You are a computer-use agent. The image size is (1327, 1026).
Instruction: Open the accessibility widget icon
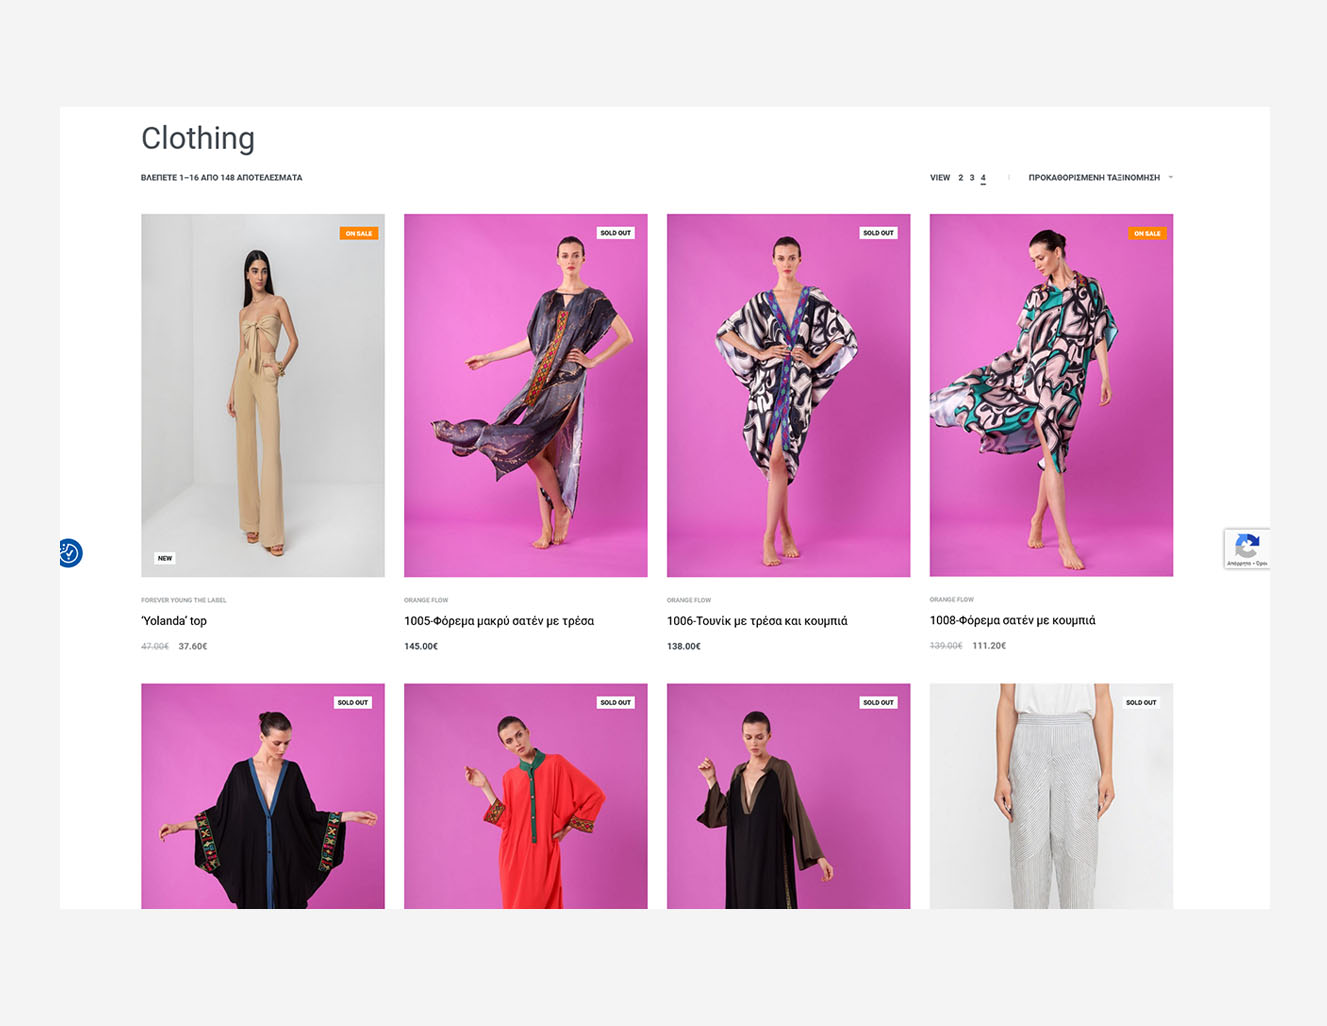[x=70, y=552]
